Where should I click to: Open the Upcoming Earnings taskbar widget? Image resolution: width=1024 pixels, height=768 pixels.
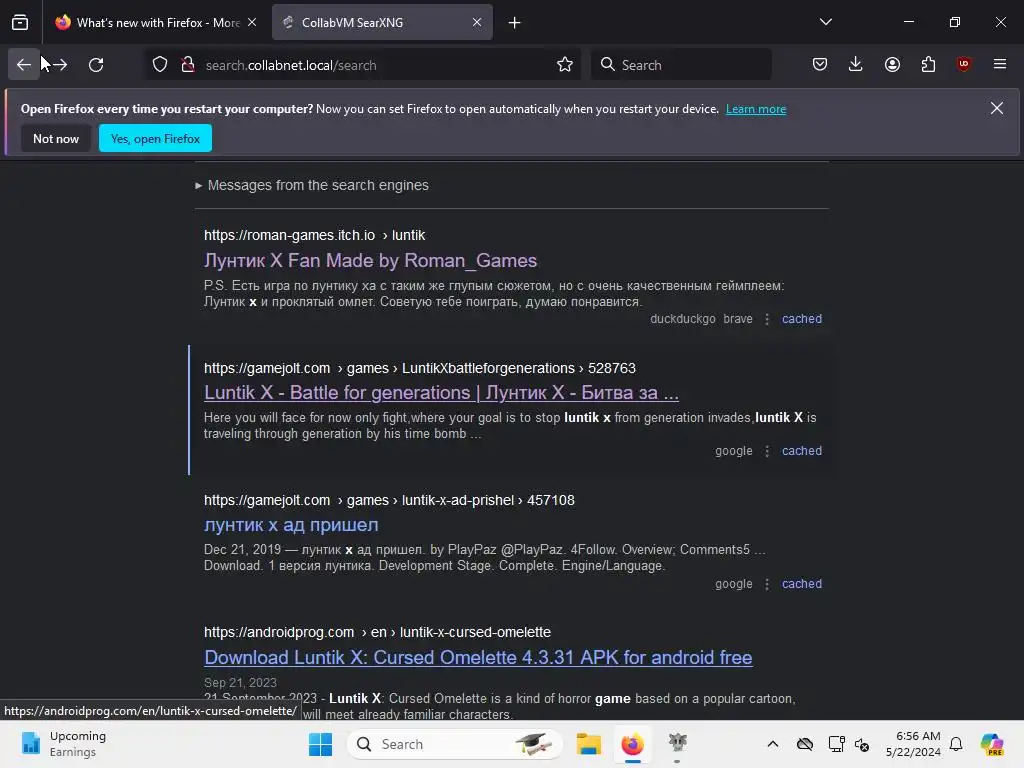click(63, 744)
